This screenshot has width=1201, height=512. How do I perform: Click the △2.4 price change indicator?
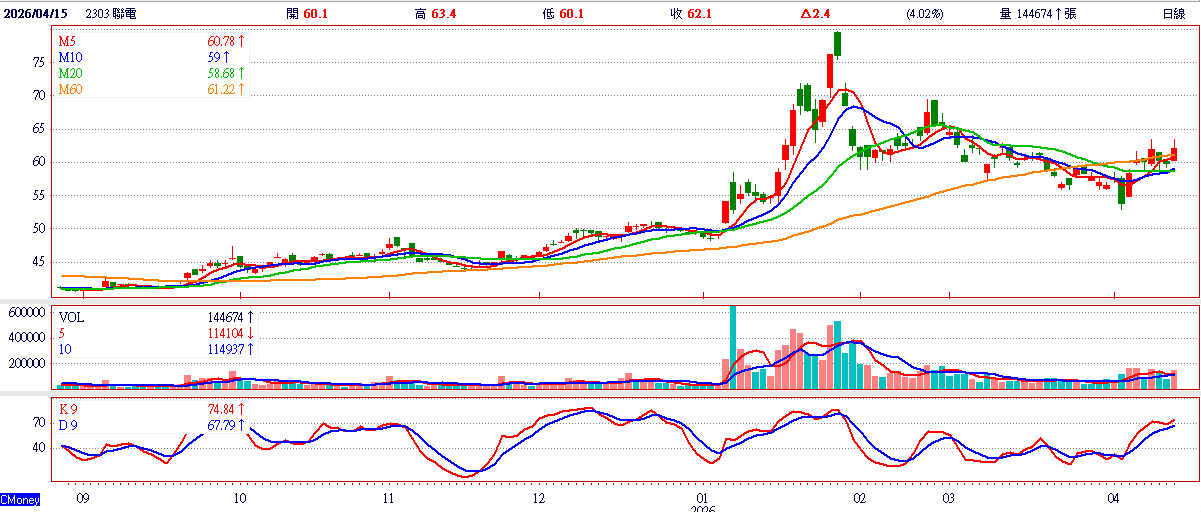coord(815,14)
